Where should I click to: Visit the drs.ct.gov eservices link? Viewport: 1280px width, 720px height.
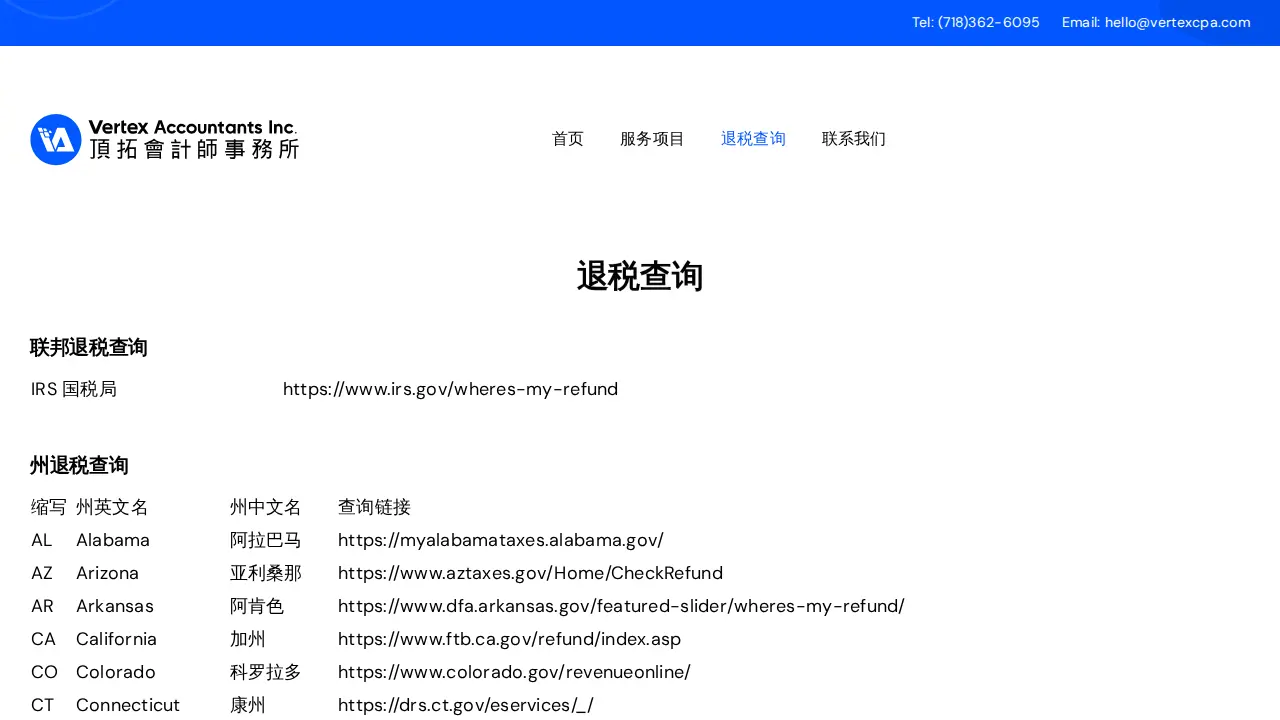coord(466,705)
